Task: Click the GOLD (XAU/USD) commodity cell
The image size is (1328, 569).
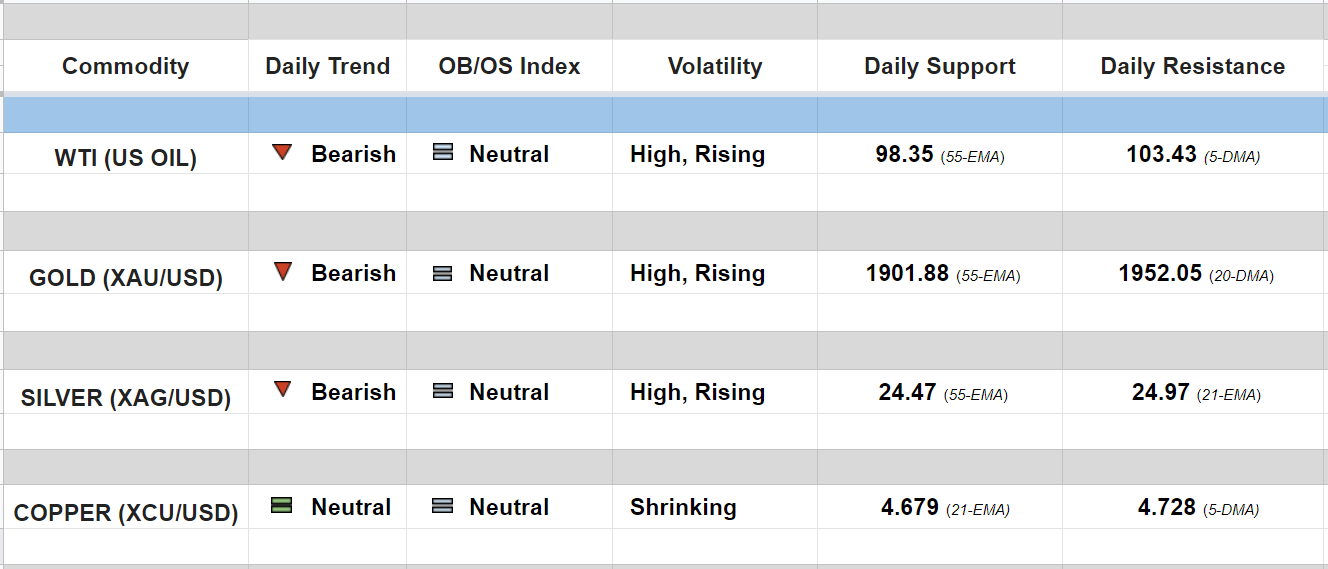Action: pyautogui.click(x=125, y=278)
